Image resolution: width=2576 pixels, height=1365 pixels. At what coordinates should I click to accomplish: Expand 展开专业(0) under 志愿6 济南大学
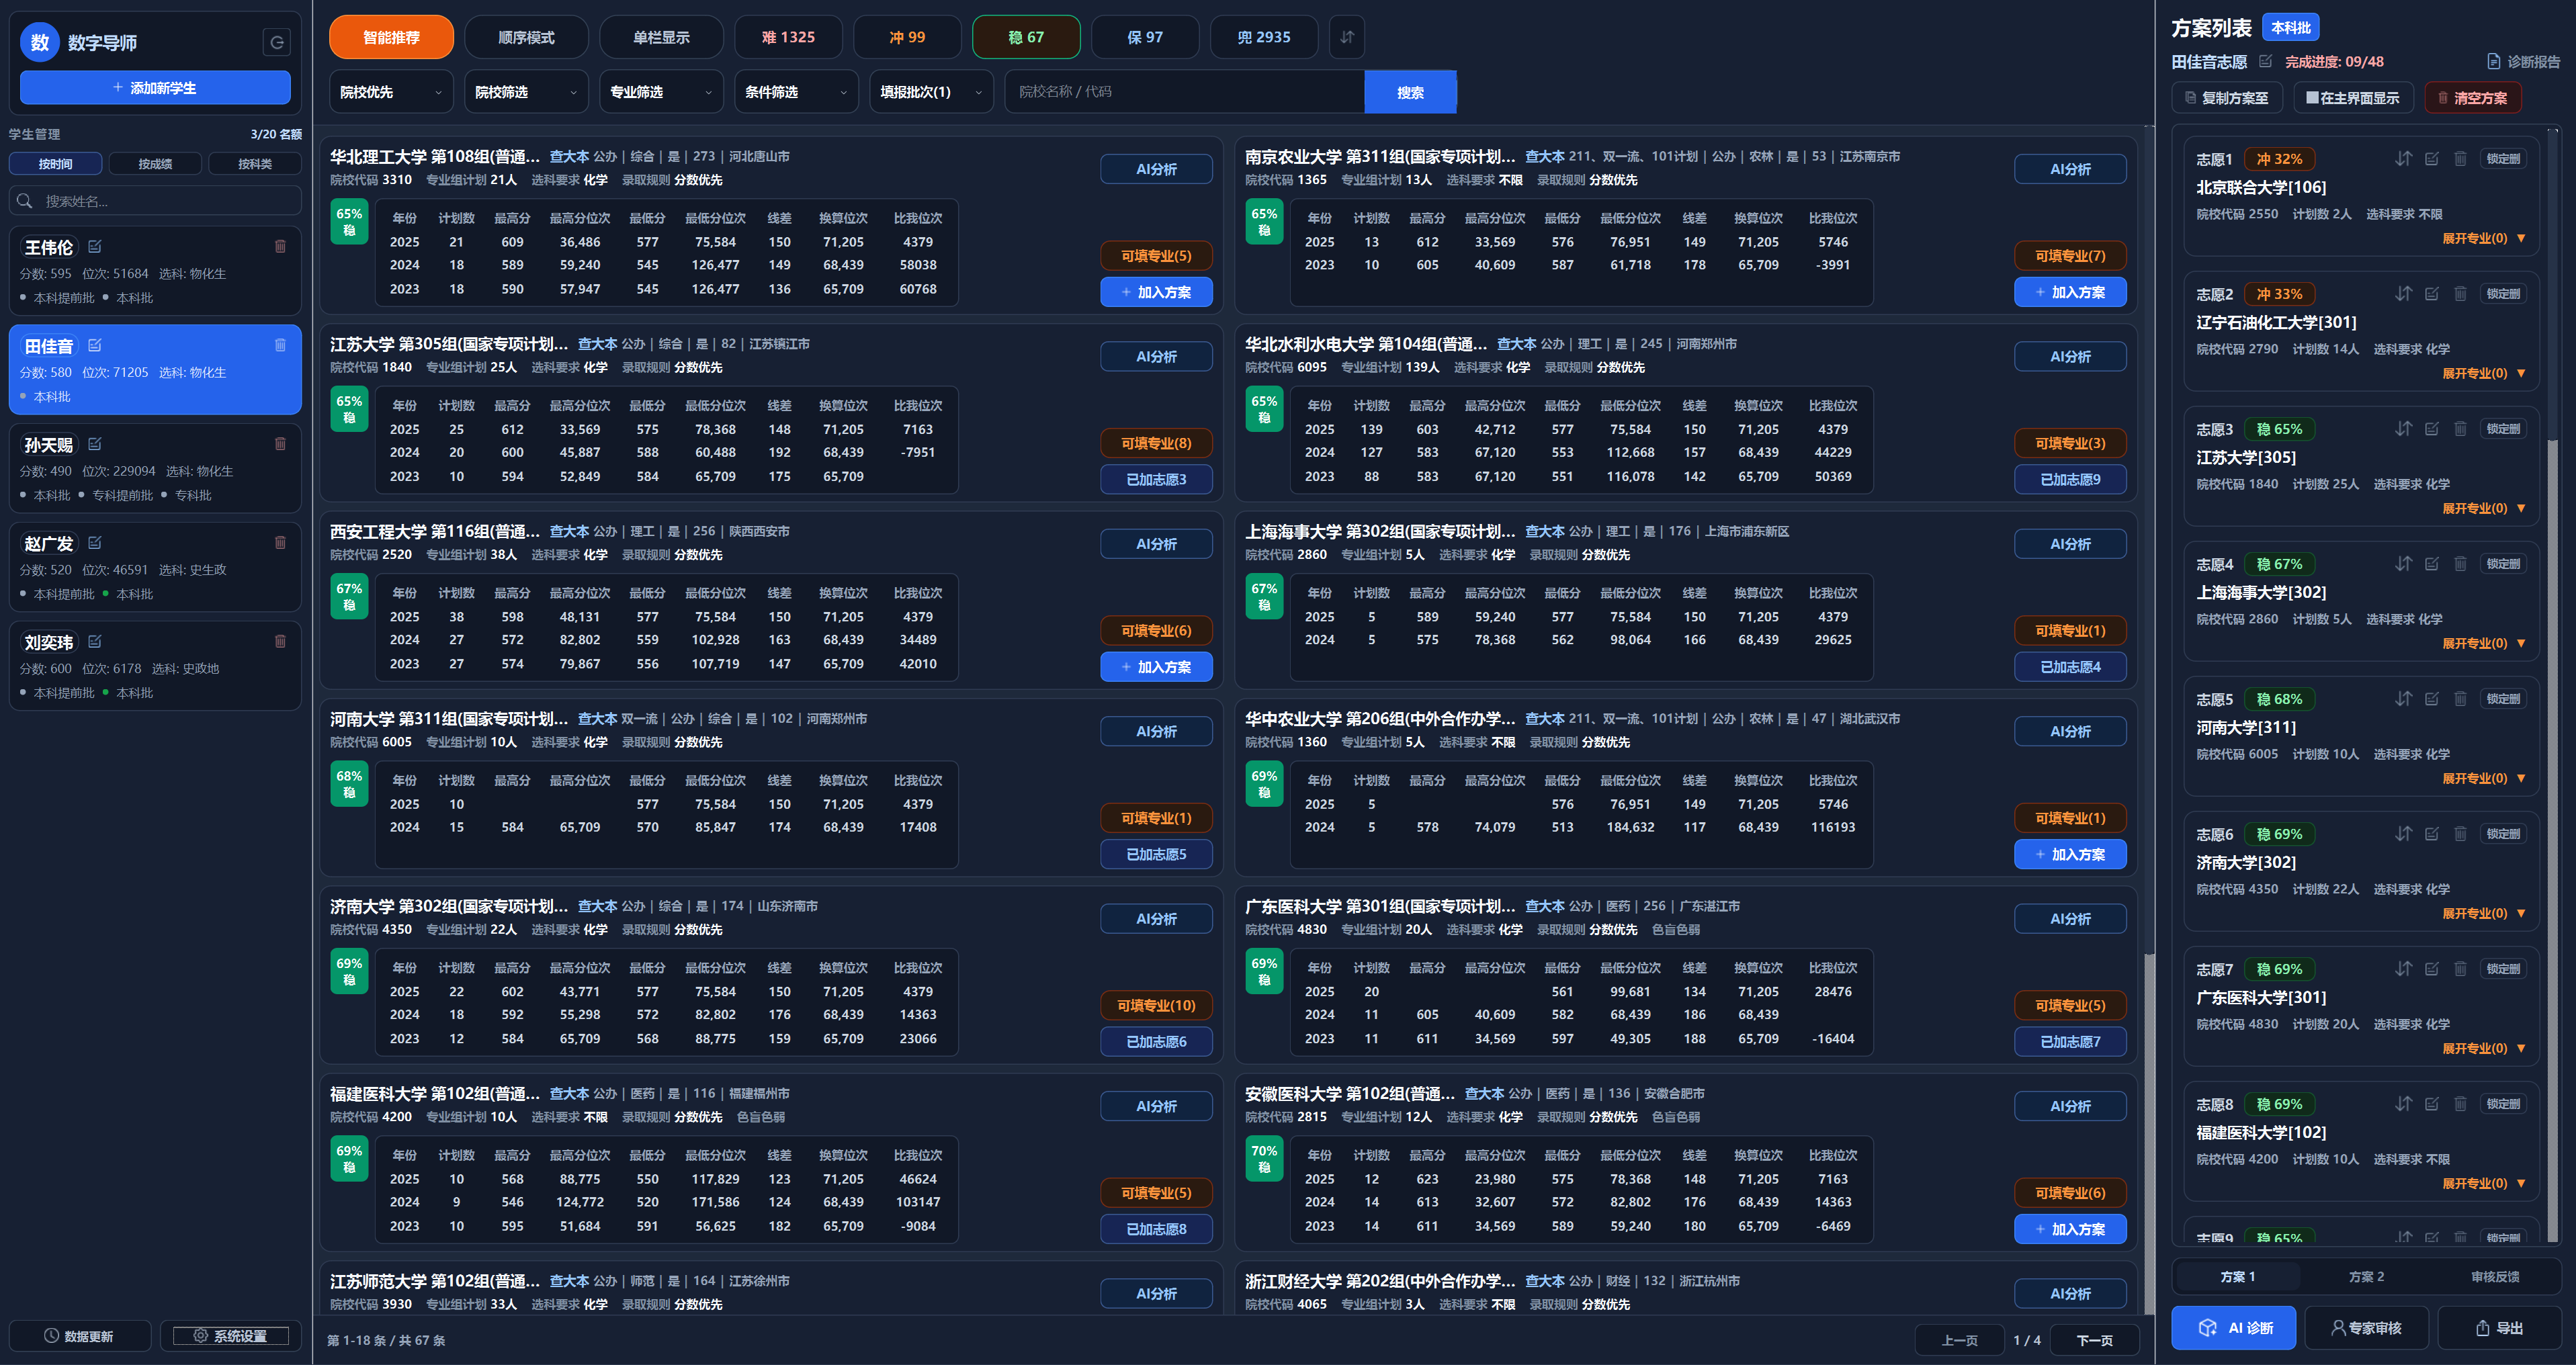2483,913
